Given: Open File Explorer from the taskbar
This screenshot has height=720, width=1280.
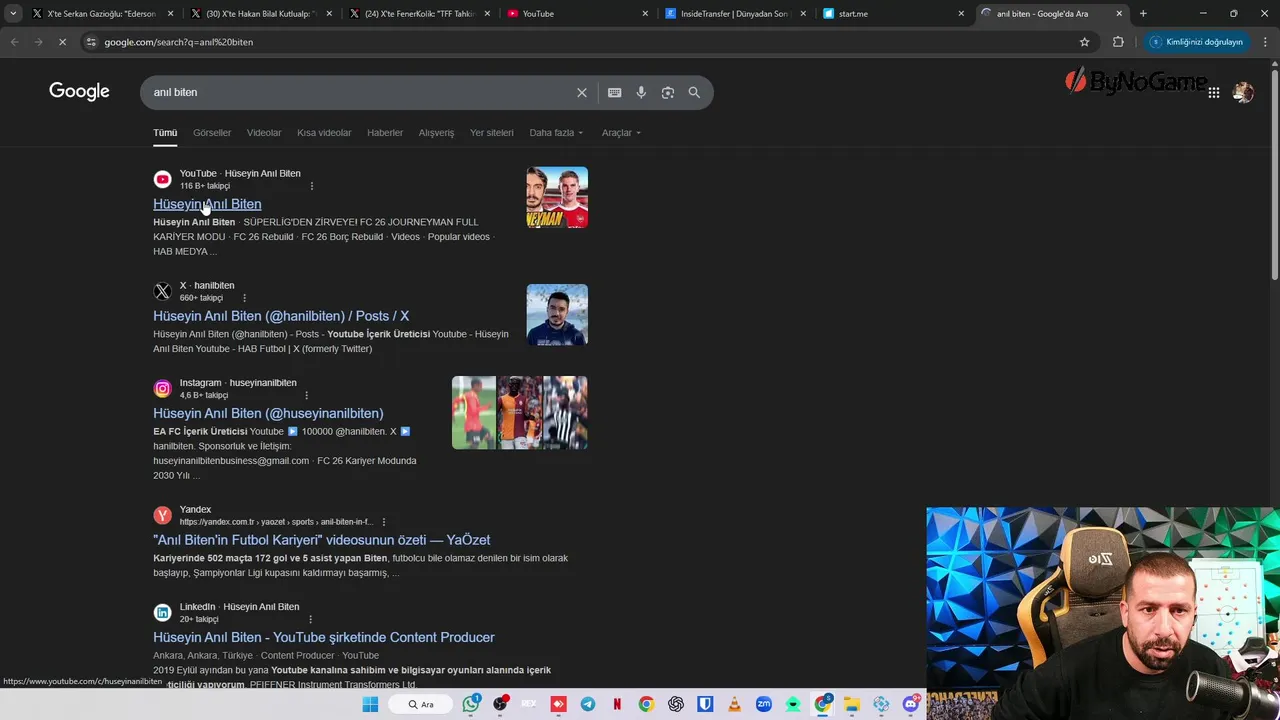Looking at the screenshot, I should pyautogui.click(x=851, y=704).
